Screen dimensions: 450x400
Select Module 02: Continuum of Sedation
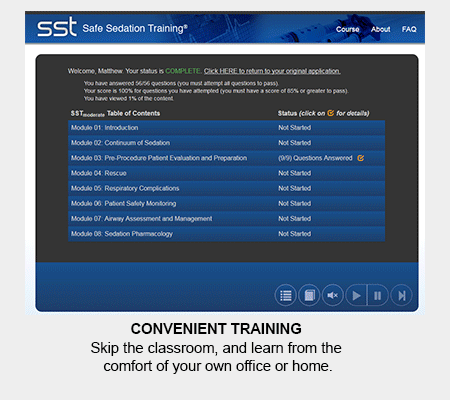tap(227, 143)
